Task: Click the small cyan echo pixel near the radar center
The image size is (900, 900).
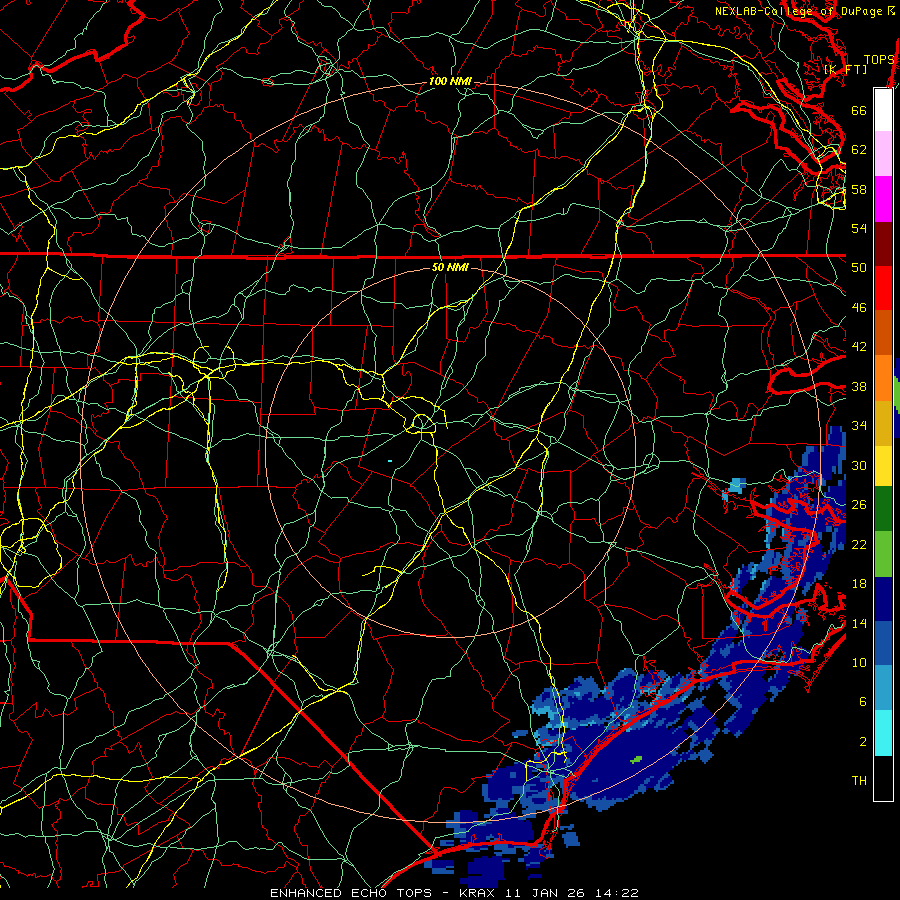Action: click(390, 461)
